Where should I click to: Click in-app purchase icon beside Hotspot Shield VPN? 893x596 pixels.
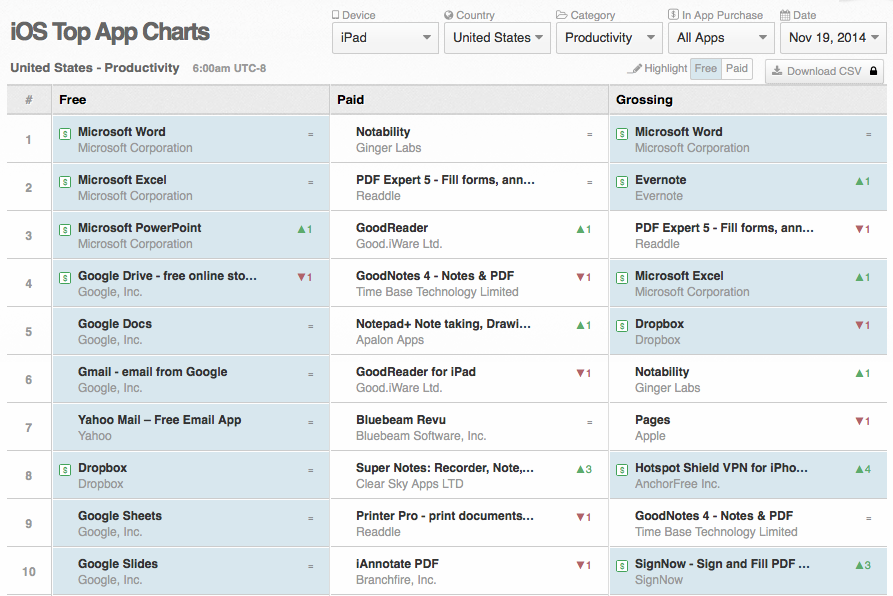[622, 470]
